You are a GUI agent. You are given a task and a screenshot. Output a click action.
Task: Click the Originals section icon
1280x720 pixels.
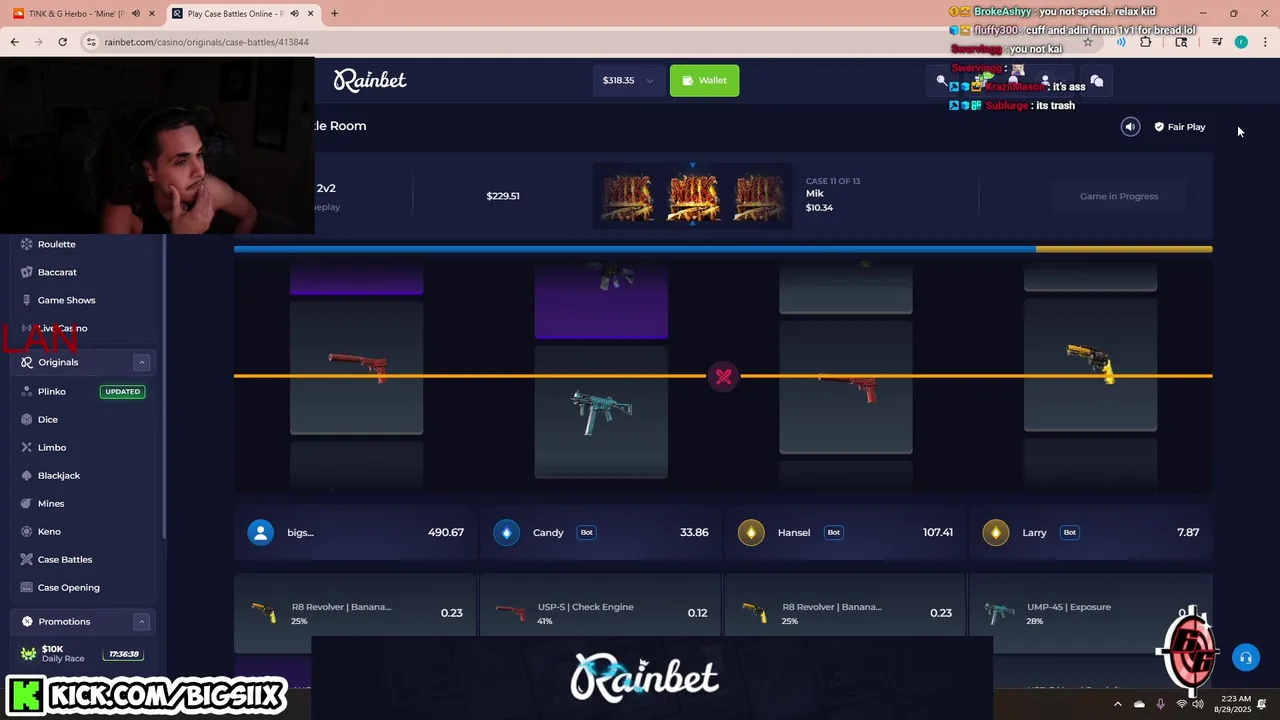27,362
